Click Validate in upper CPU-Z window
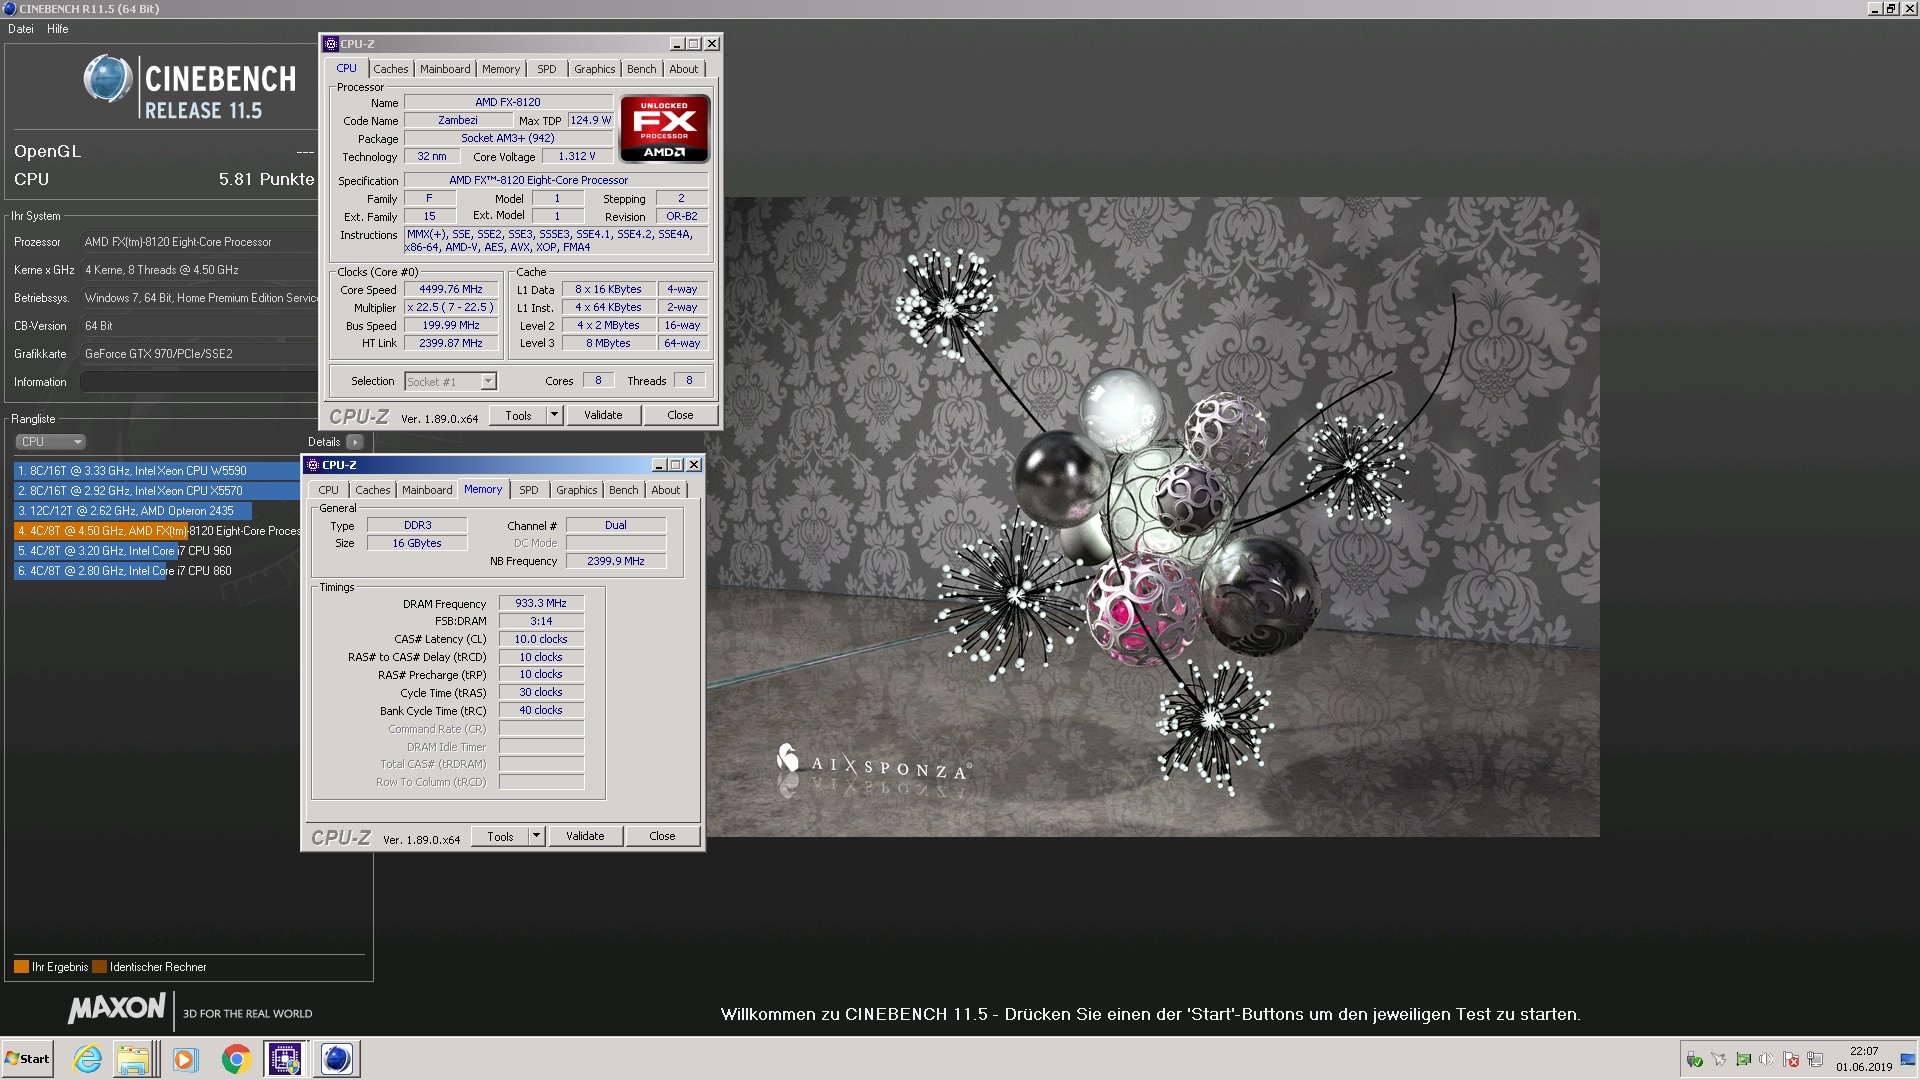The height and width of the screenshot is (1080, 1920). (x=603, y=415)
